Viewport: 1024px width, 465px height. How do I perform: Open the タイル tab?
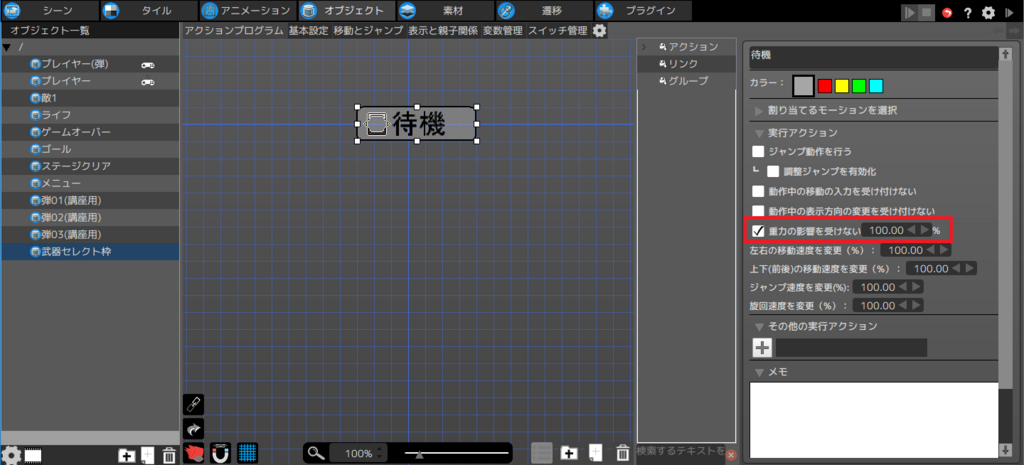point(150,10)
